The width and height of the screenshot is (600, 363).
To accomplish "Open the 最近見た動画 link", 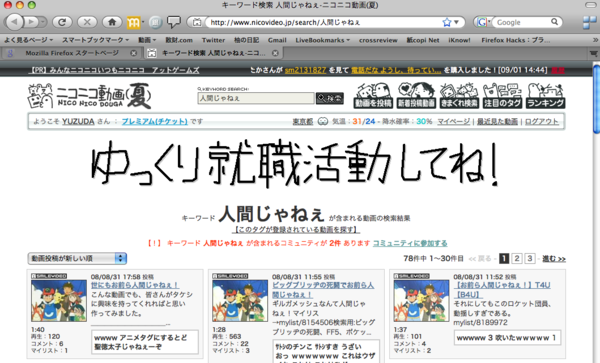I will [x=497, y=121].
